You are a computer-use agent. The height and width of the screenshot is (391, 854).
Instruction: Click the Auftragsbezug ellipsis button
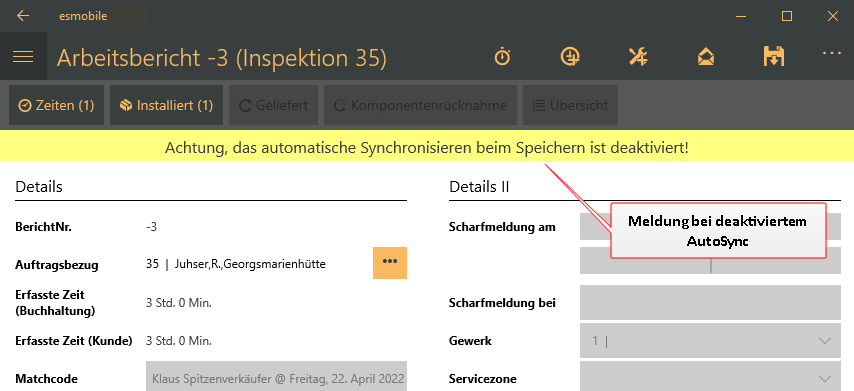(x=390, y=262)
